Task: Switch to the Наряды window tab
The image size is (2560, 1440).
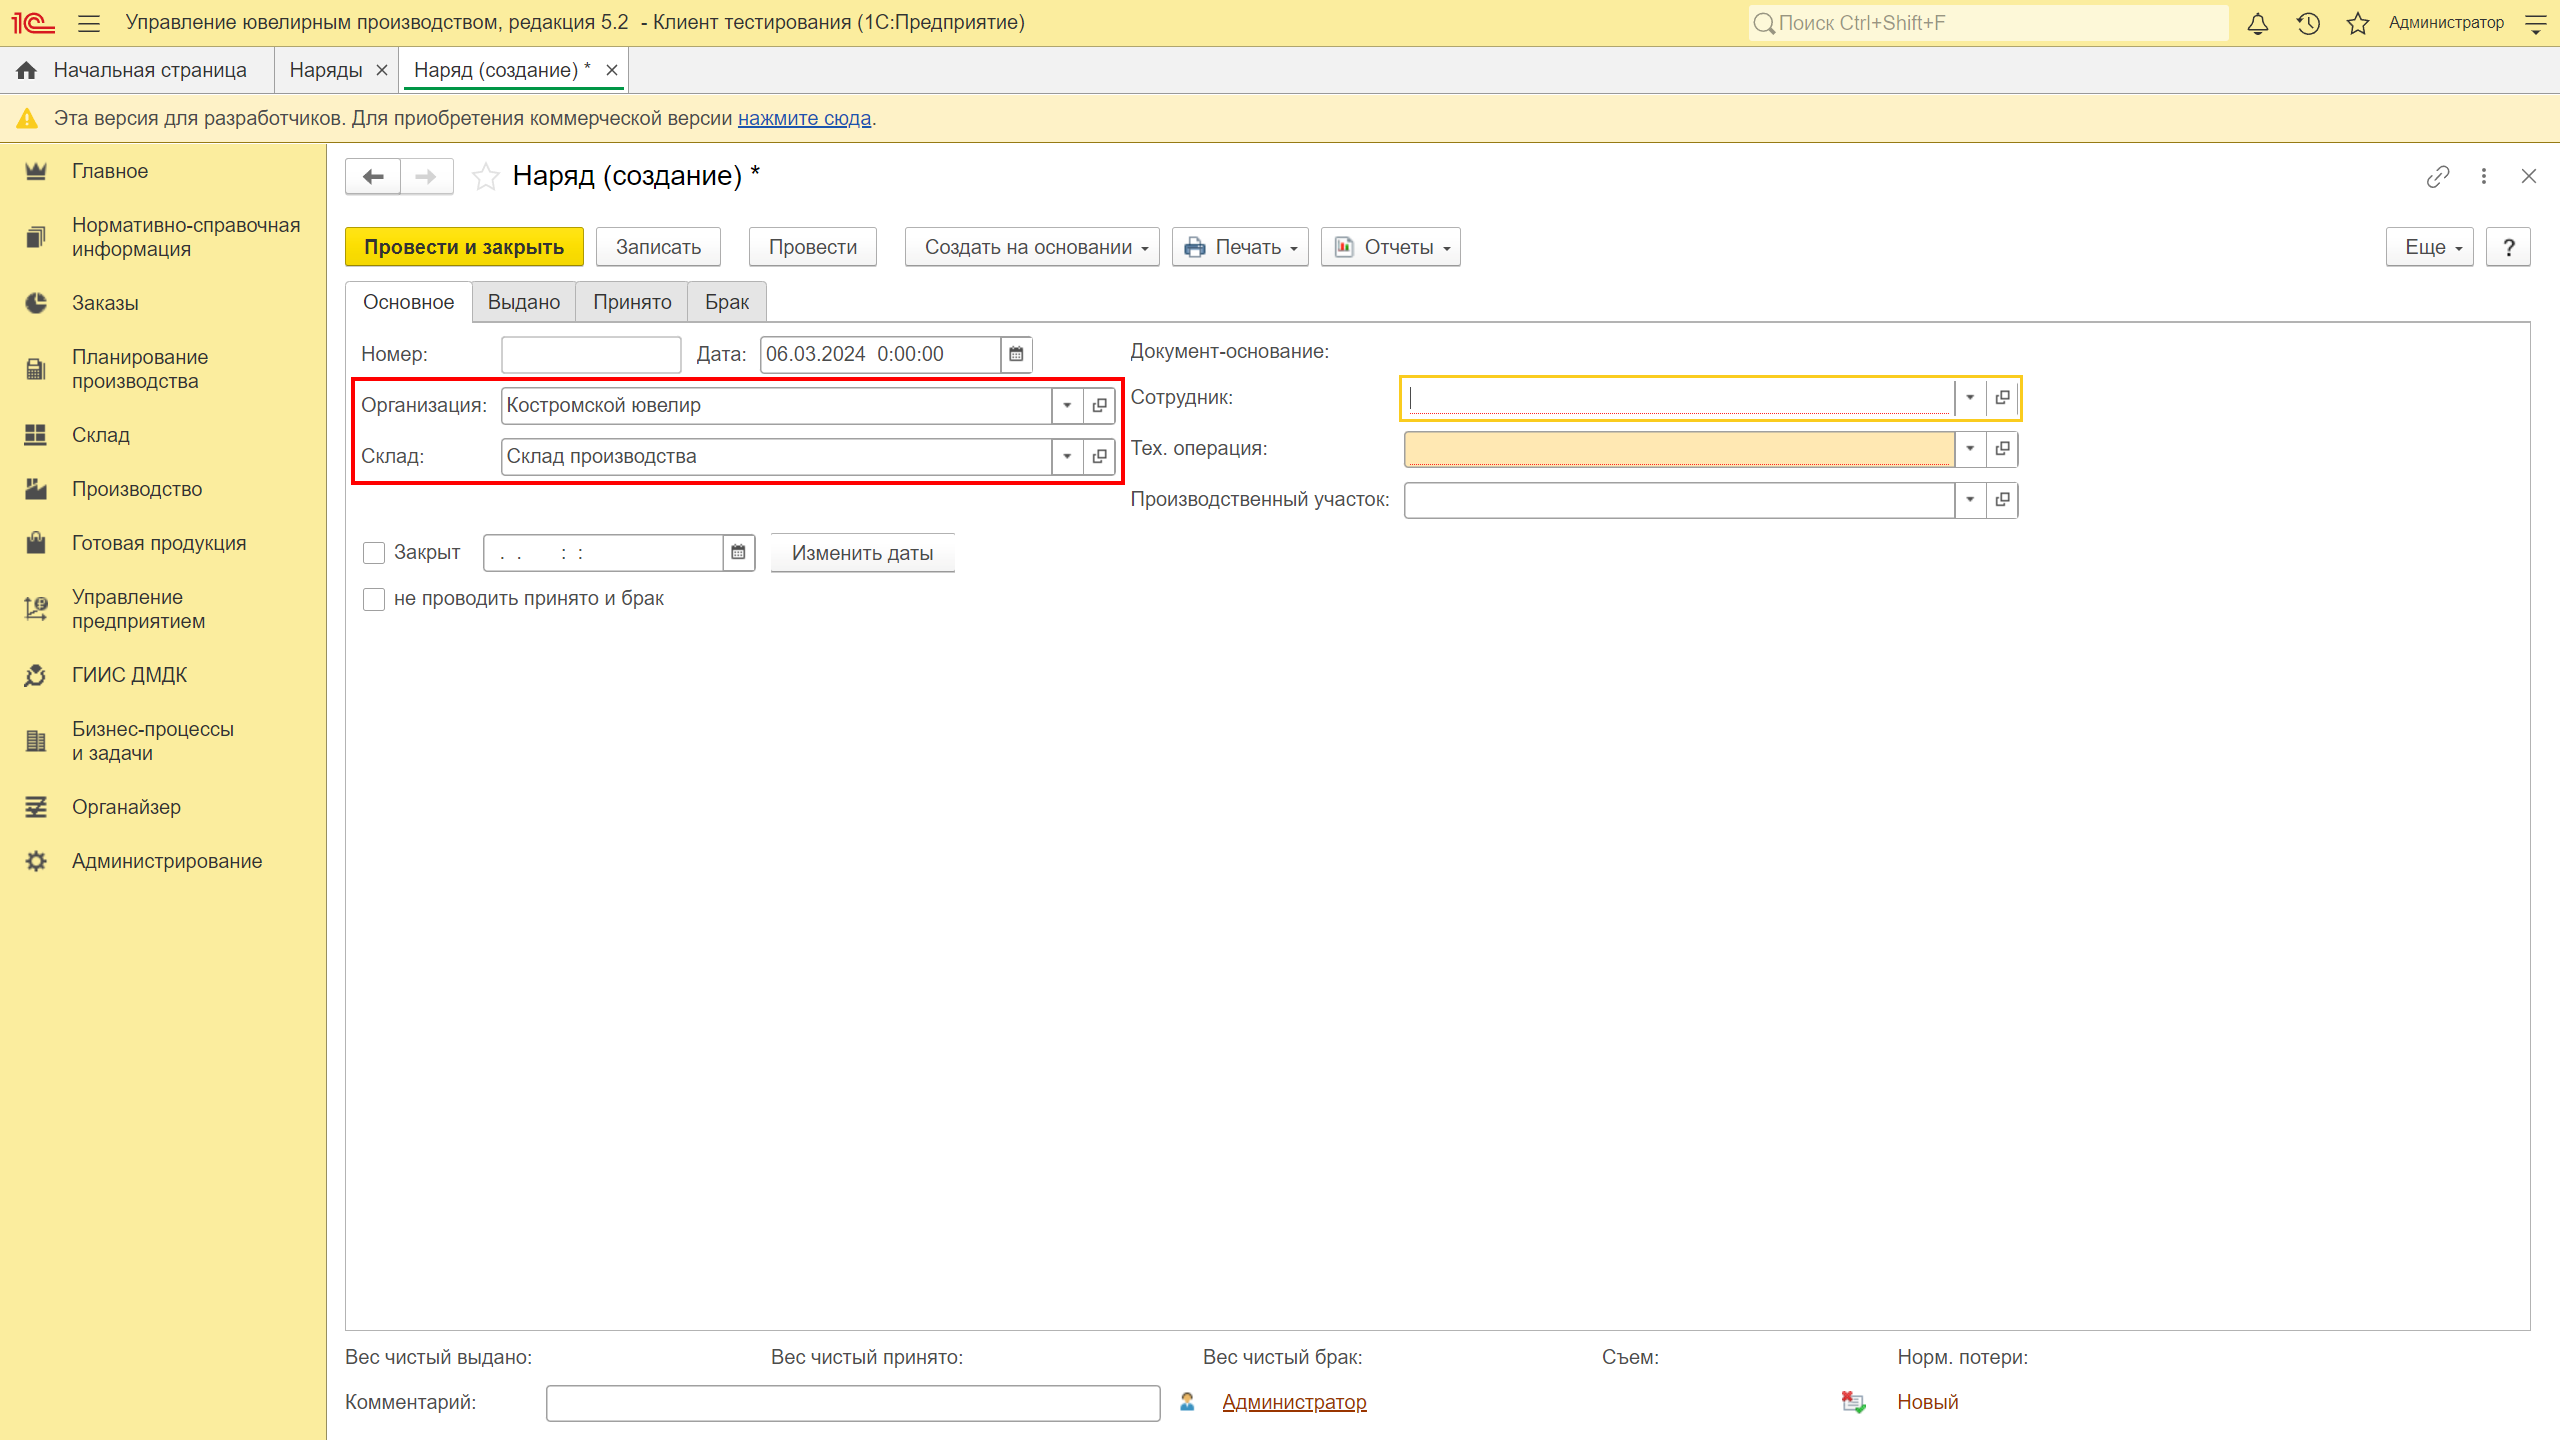Action: [x=326, y=70]
